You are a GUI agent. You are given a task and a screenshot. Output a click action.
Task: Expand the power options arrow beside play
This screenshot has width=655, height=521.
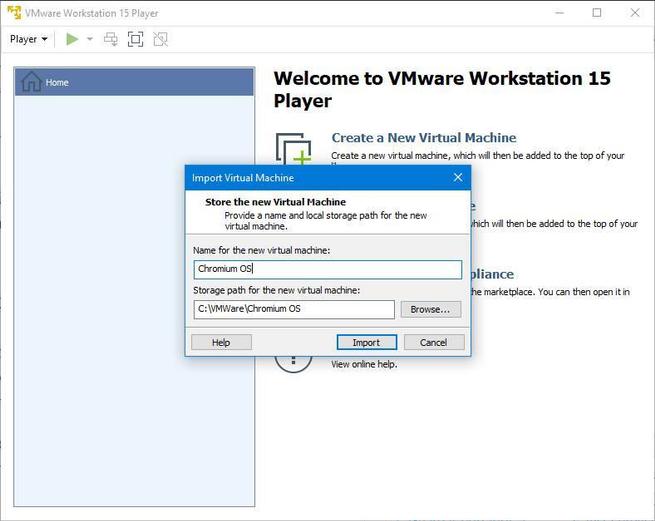point(89,39)
